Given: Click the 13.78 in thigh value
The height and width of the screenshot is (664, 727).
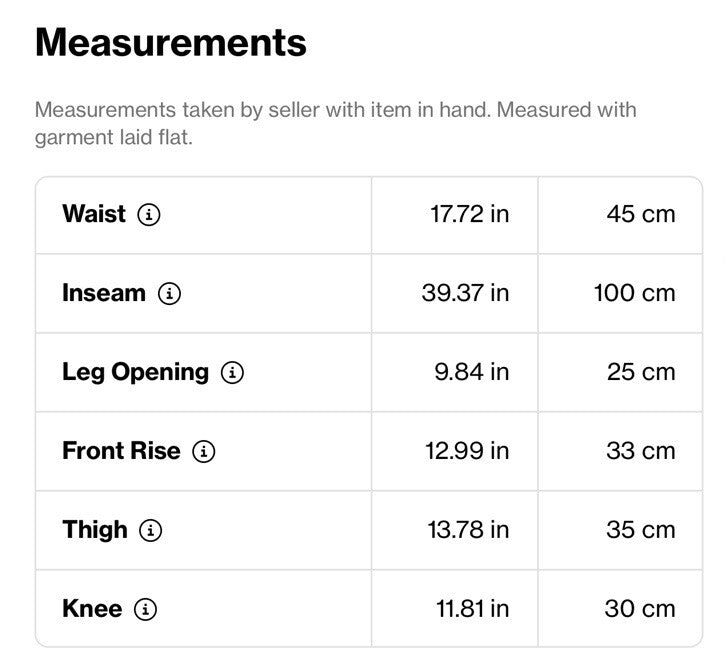Looking at the screenshot, I should 468,530.
